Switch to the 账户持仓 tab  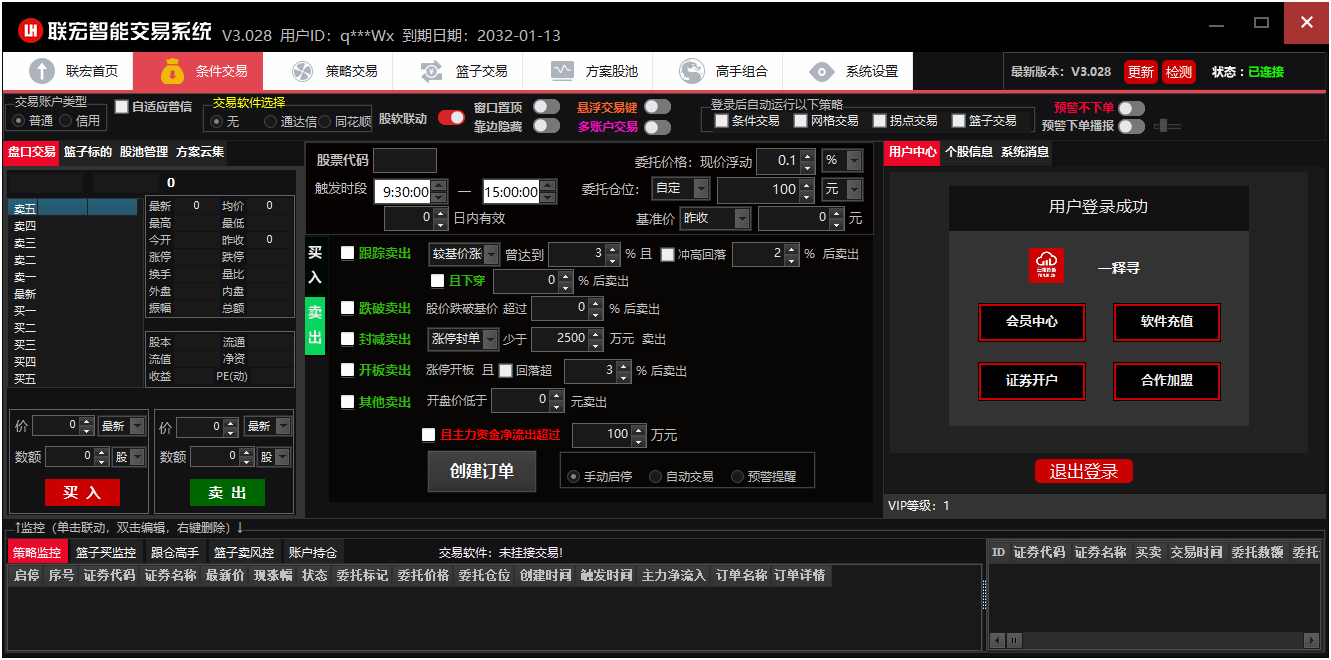[x=313, y=552]
